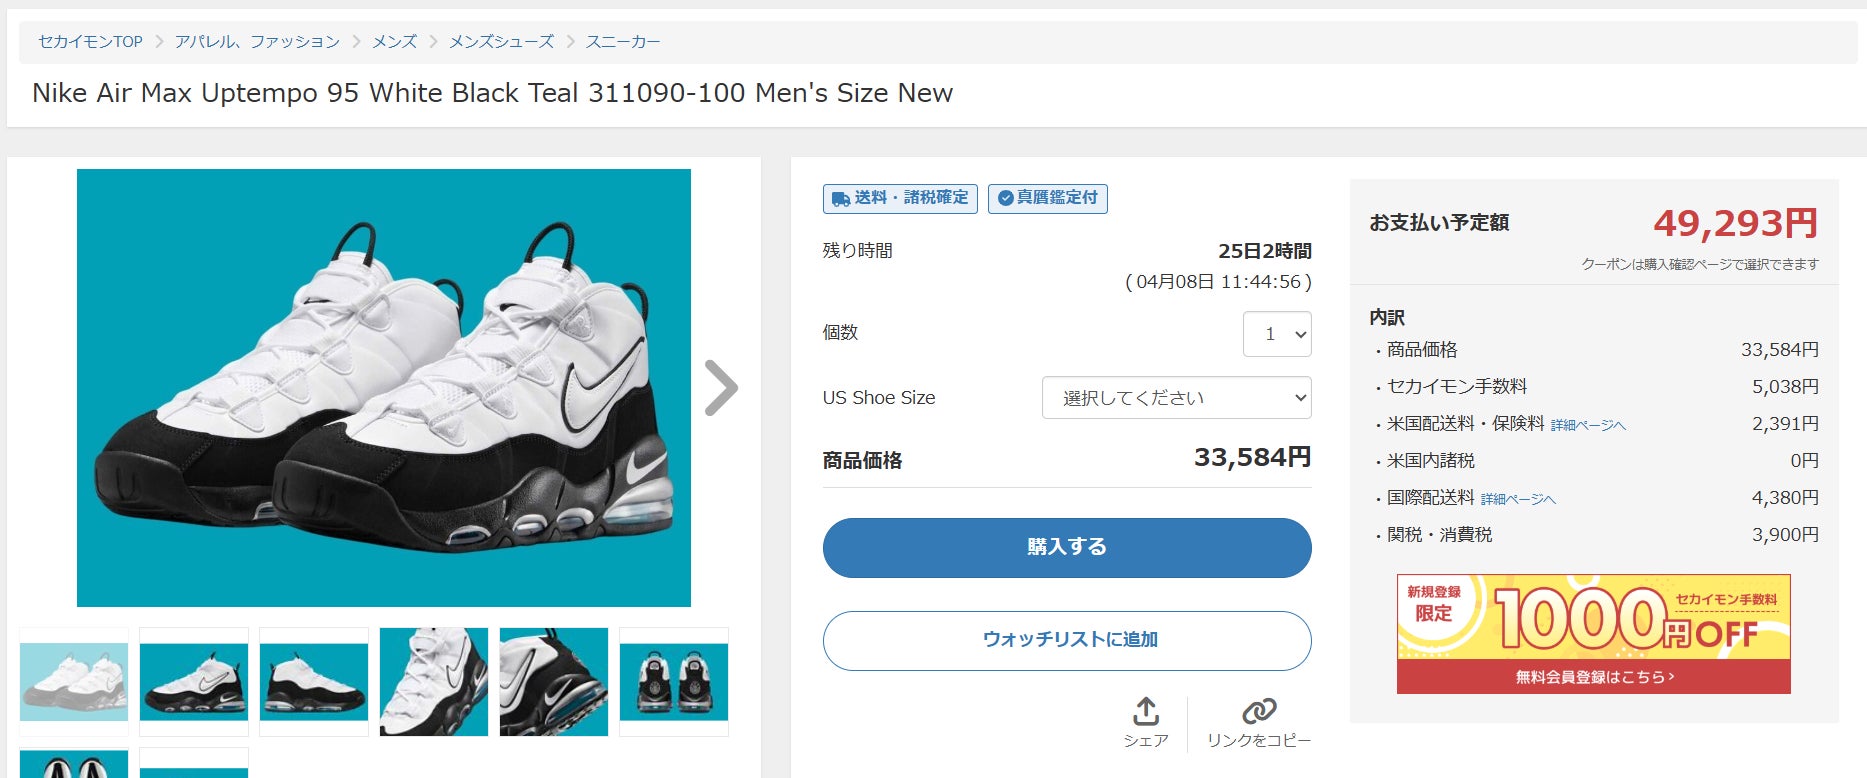Click the share upload icon
This screenshot has height=778, width=1867.
1146,712
